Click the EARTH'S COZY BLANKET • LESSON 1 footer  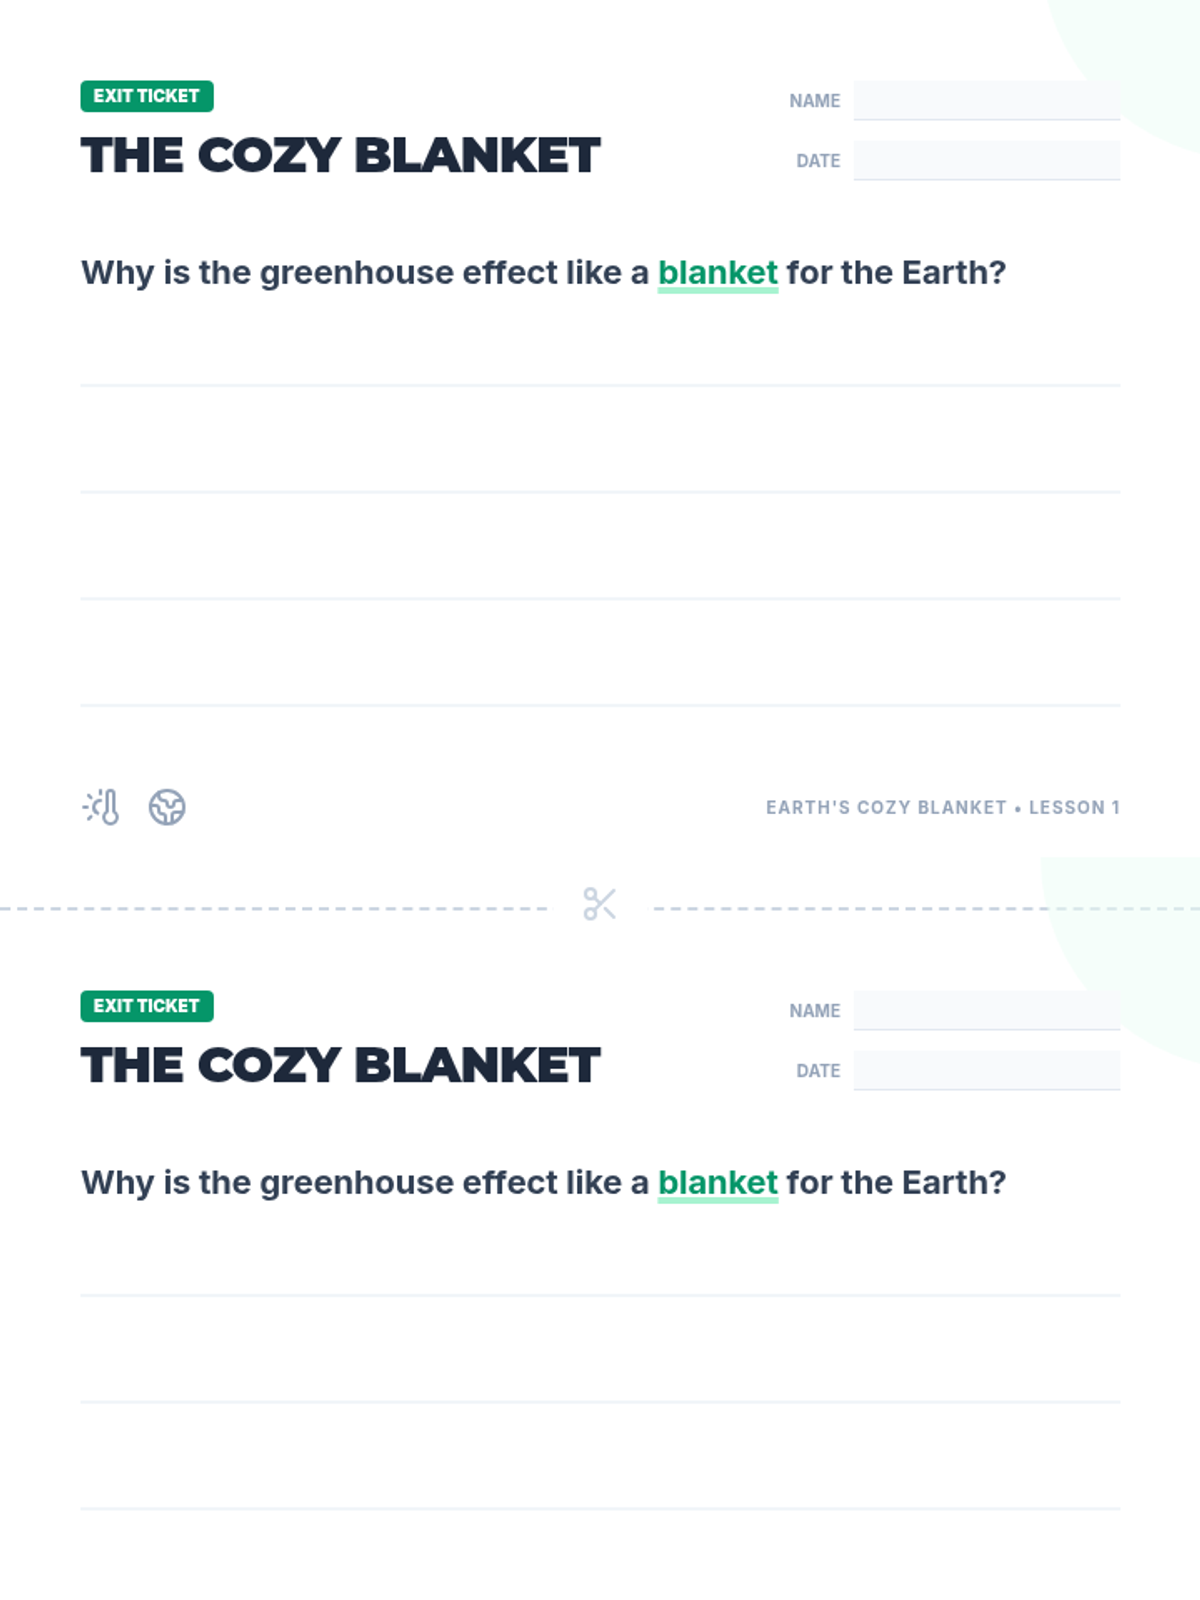[943, 807]
